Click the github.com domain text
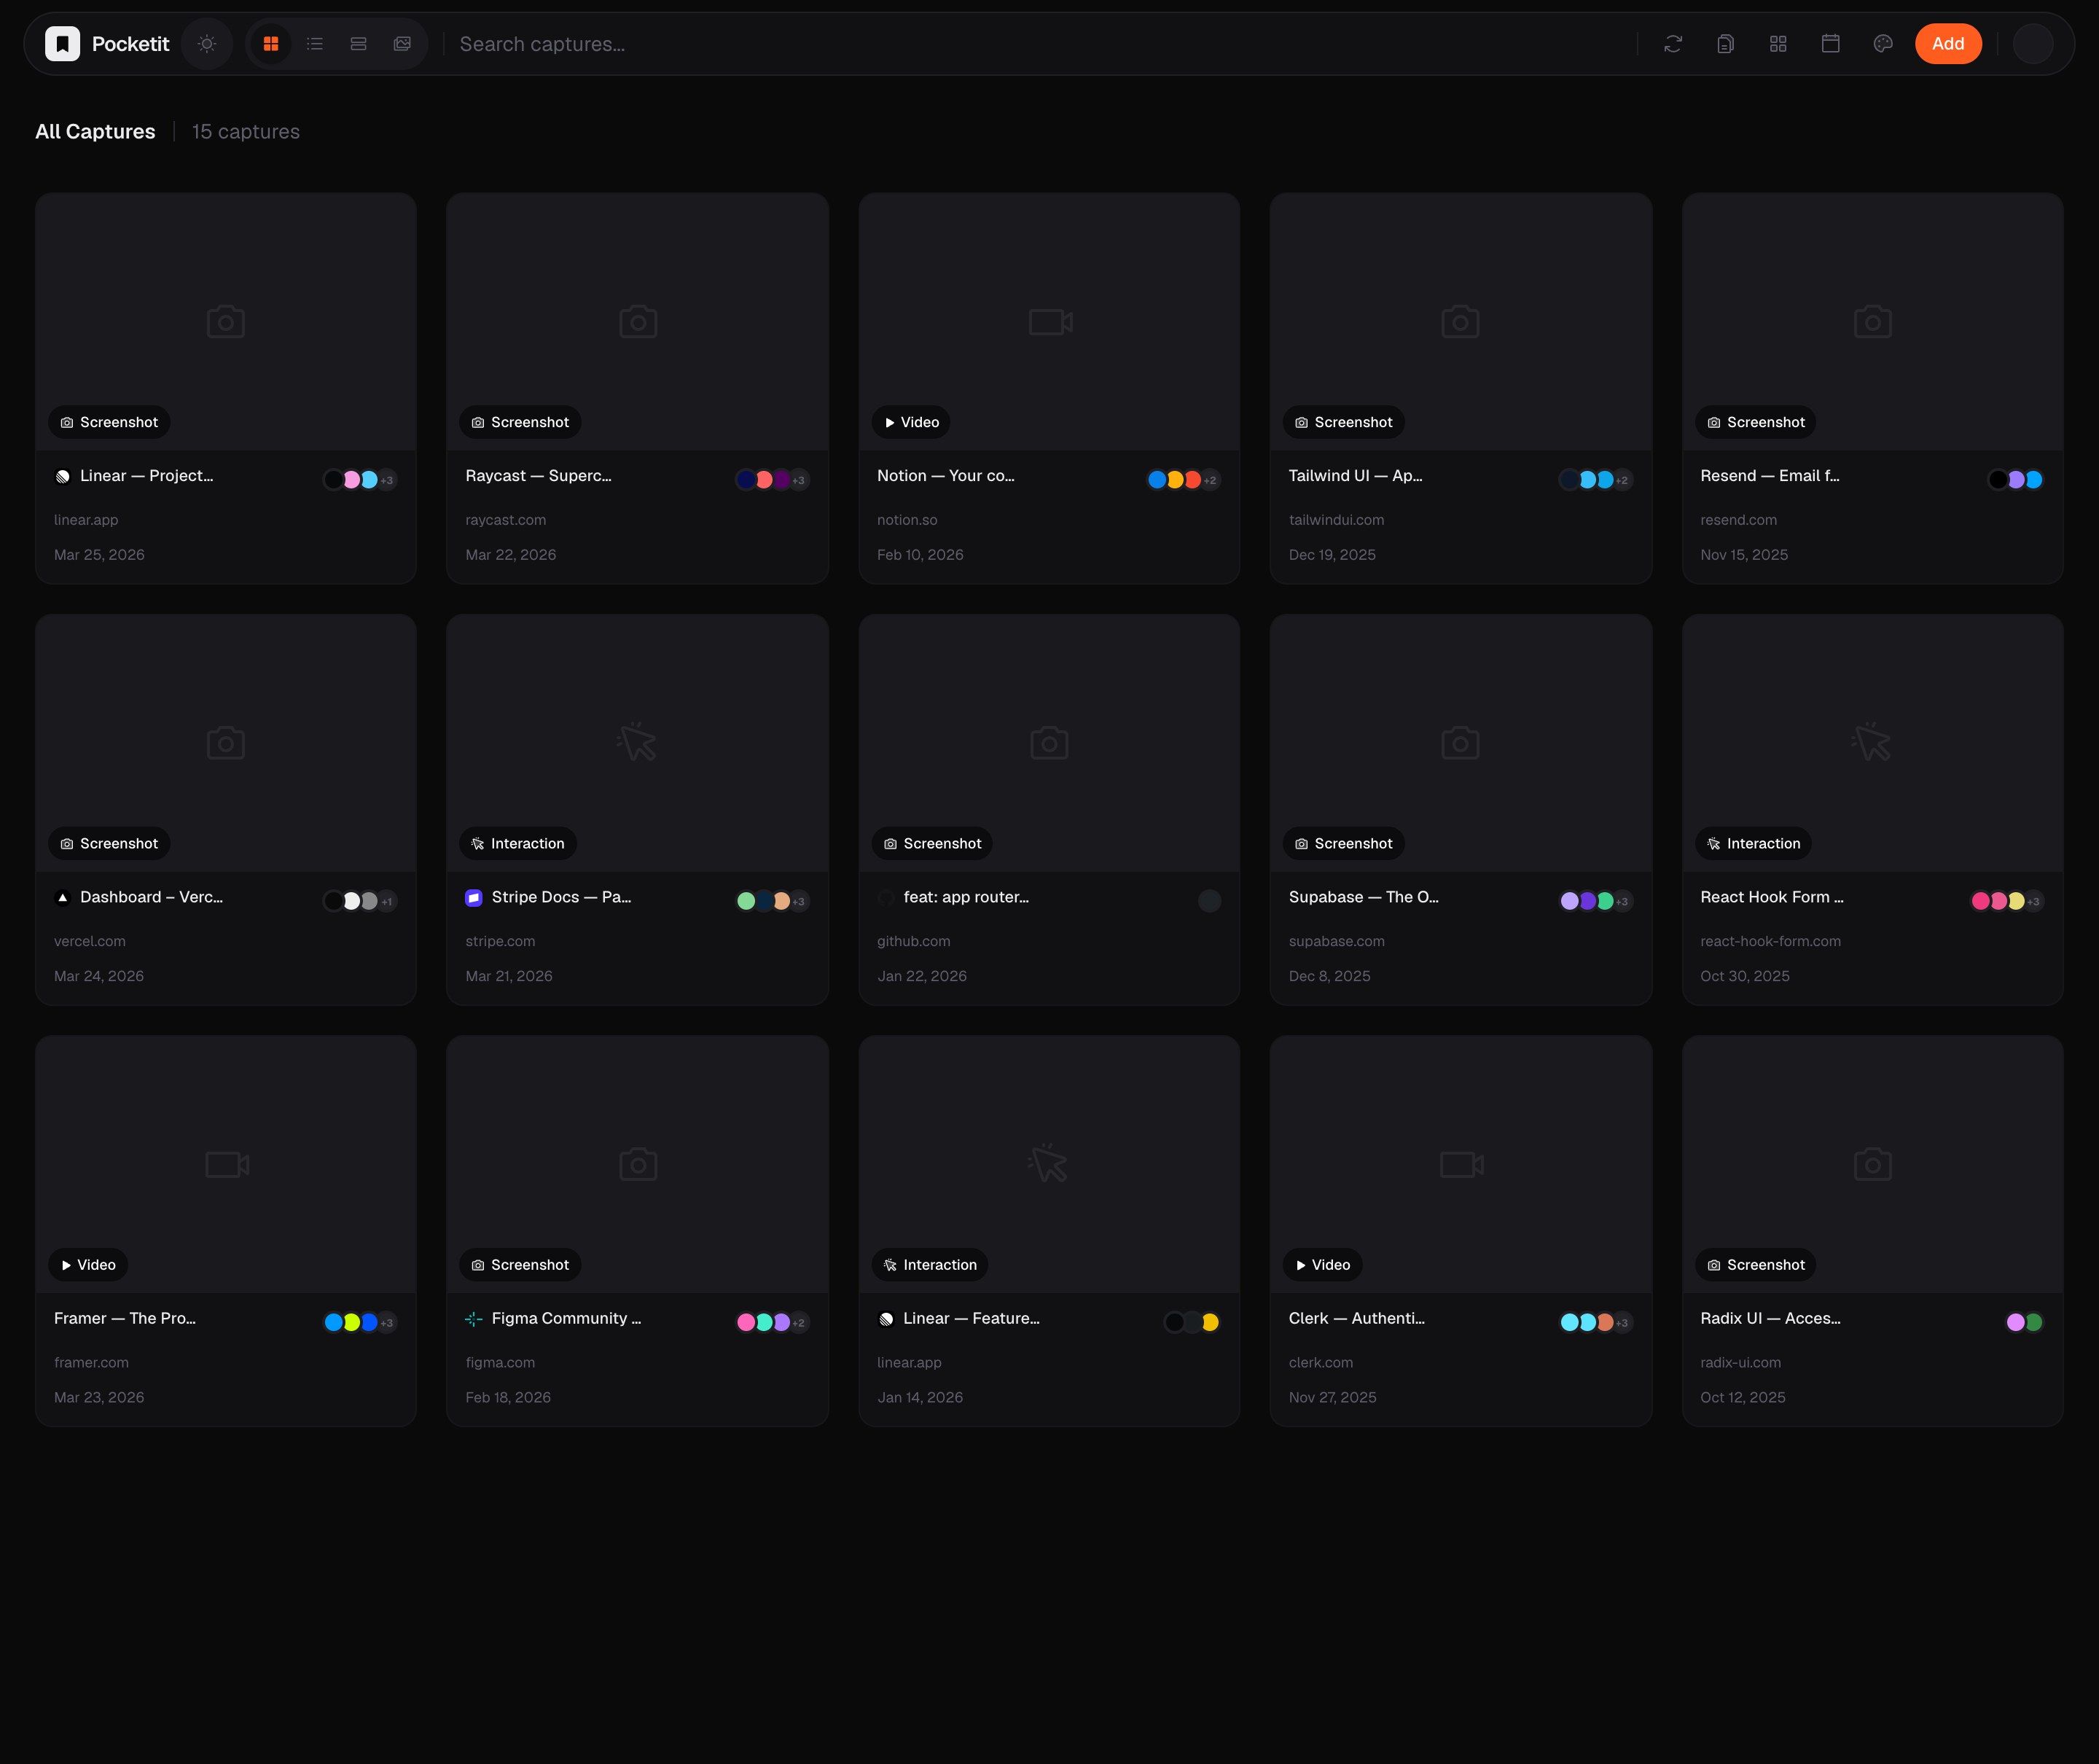This screenshot has width=2099, height=1764. point(914,941)
